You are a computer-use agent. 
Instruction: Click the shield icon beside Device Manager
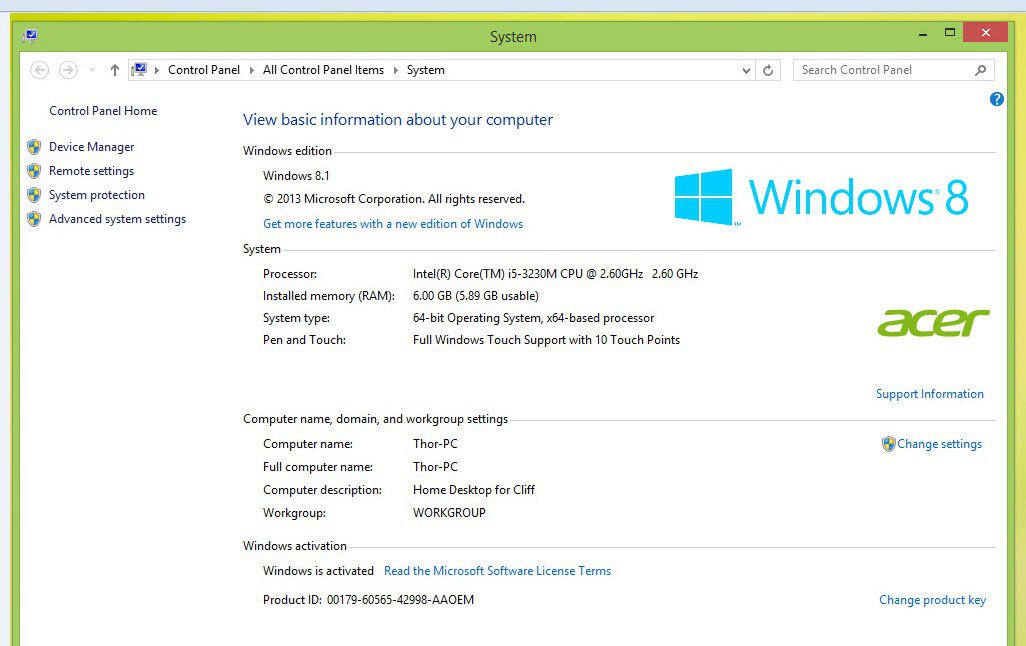click(x=34, y=147)
